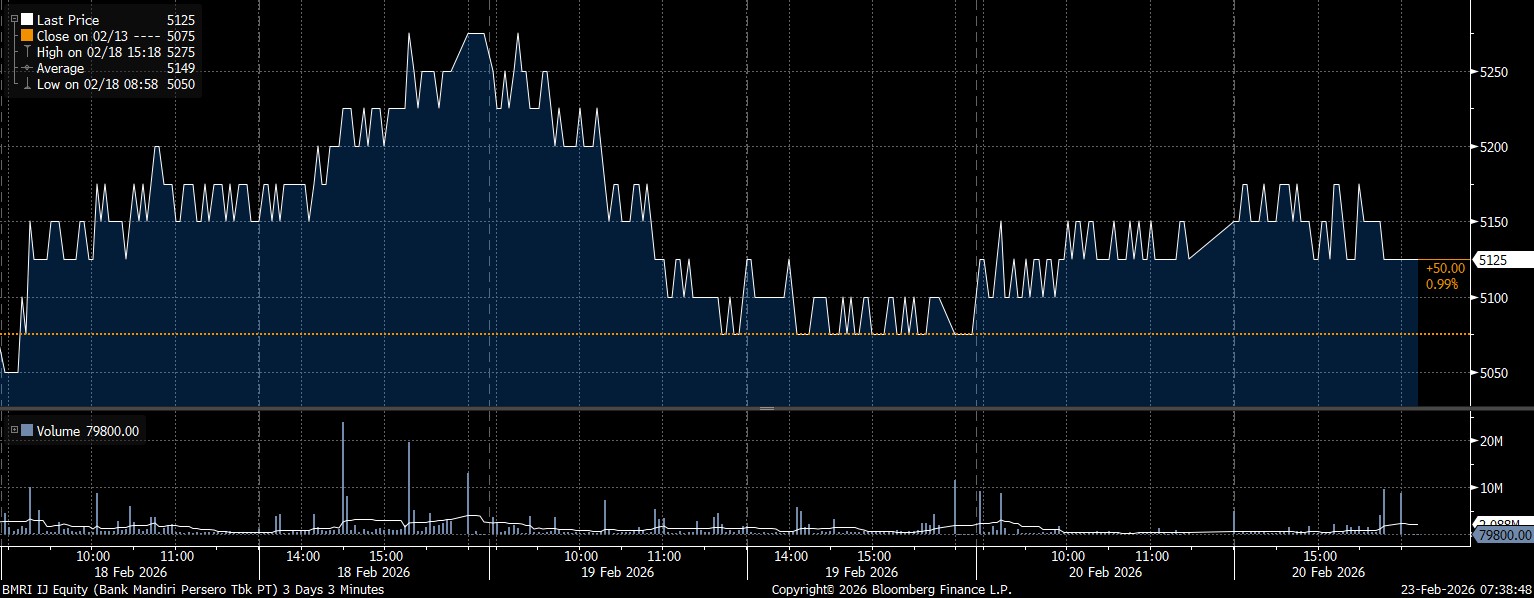Image resolution: width=1534 pixels, height=598 pixels.
Task: Grab the pane divider handle between charts
Action: (767, 409)
